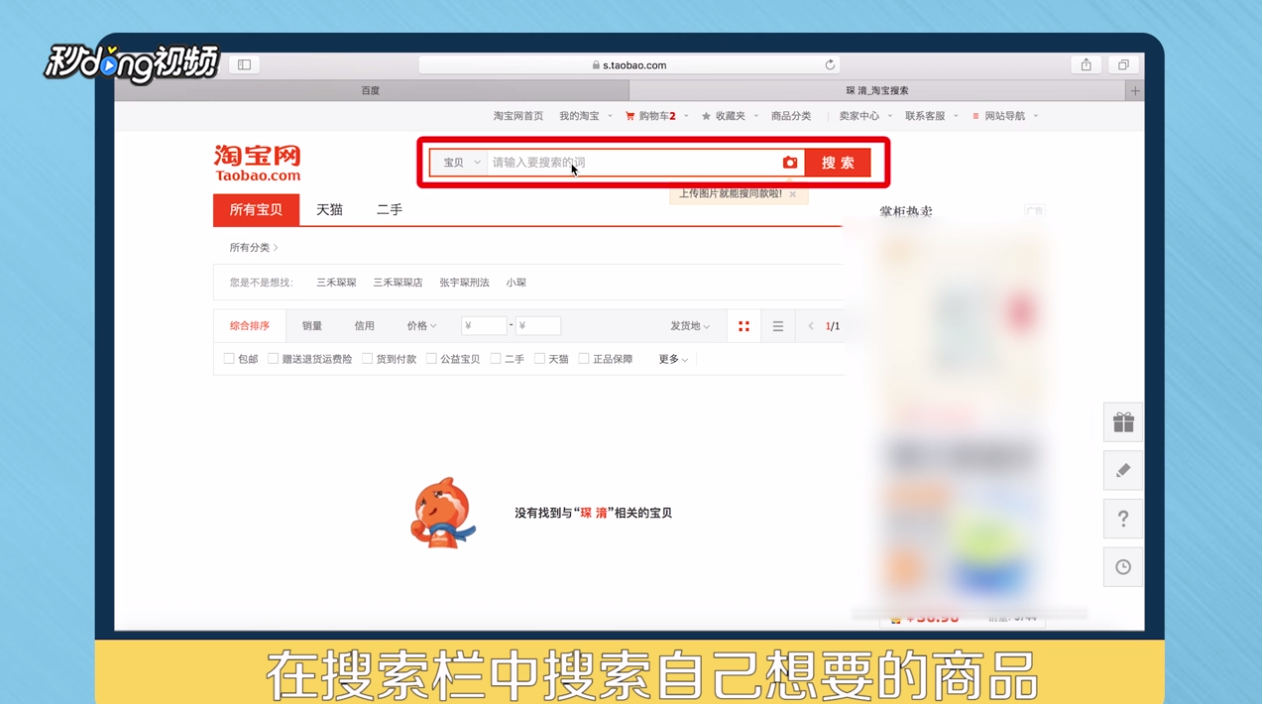The image size is (1263, 704).
Task: Select the 二手 tab
Action: tap(389, 210)
